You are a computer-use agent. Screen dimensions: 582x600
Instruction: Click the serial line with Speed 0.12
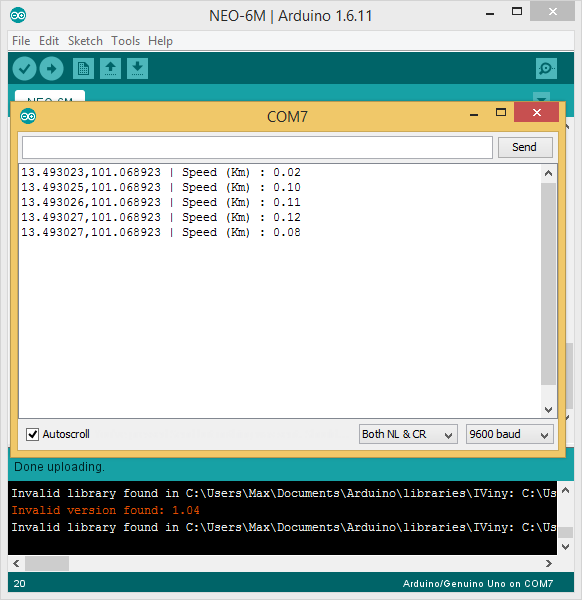coord(161,217)
